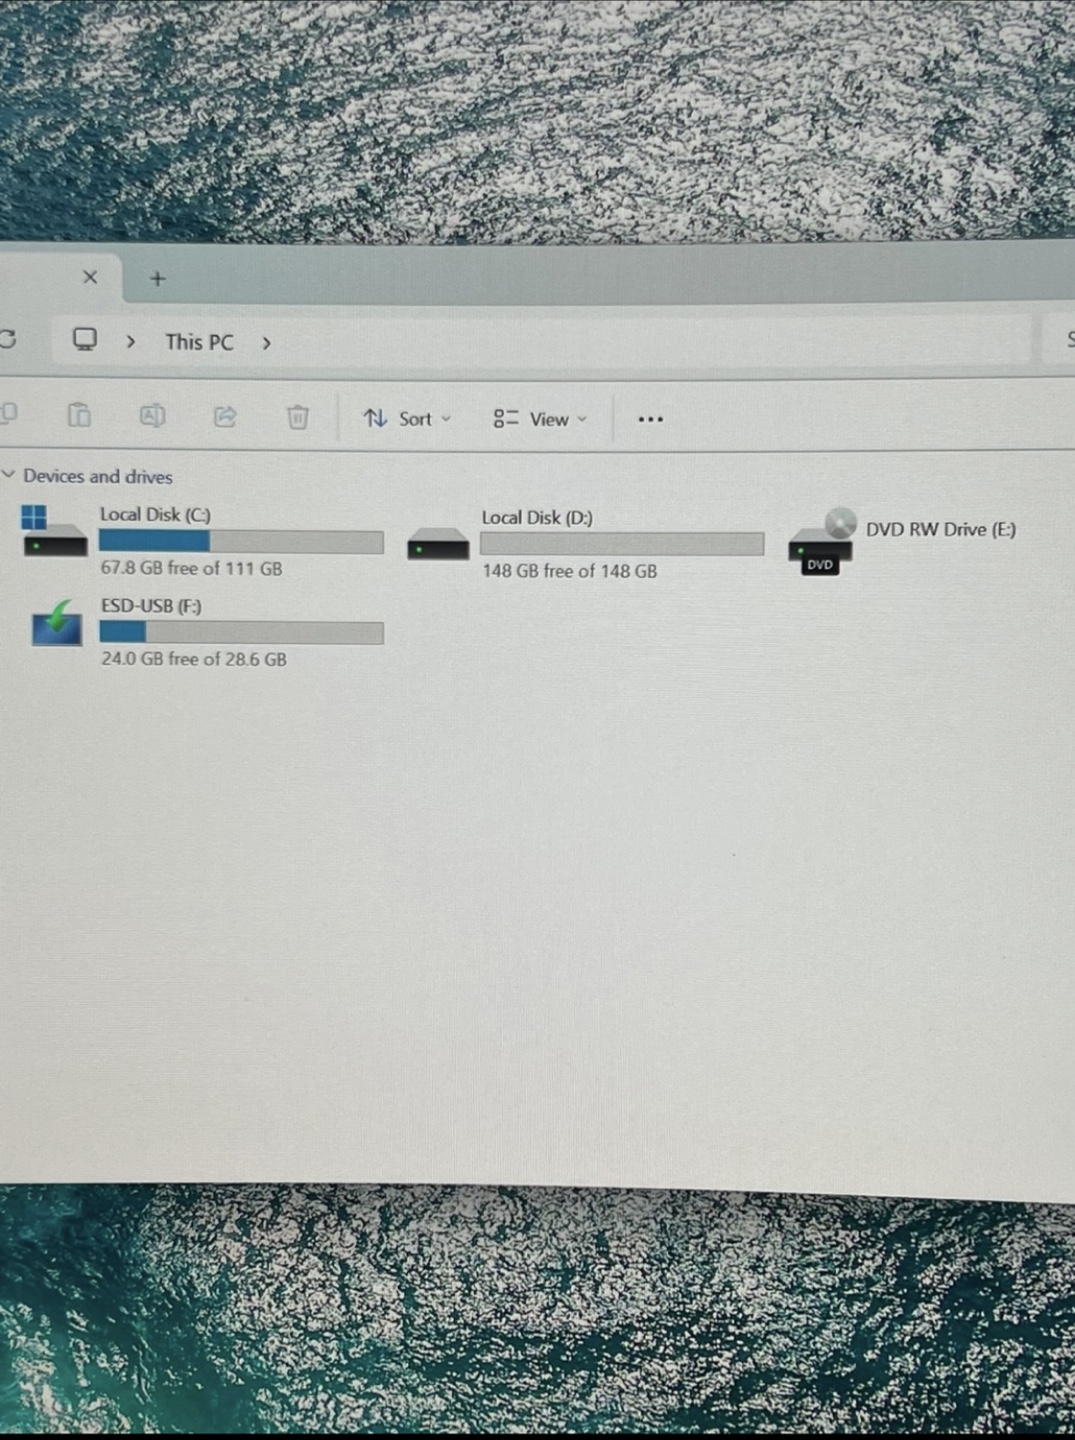Click the text 24.0 GB free of 28.6 GB

tap(194, 659)
